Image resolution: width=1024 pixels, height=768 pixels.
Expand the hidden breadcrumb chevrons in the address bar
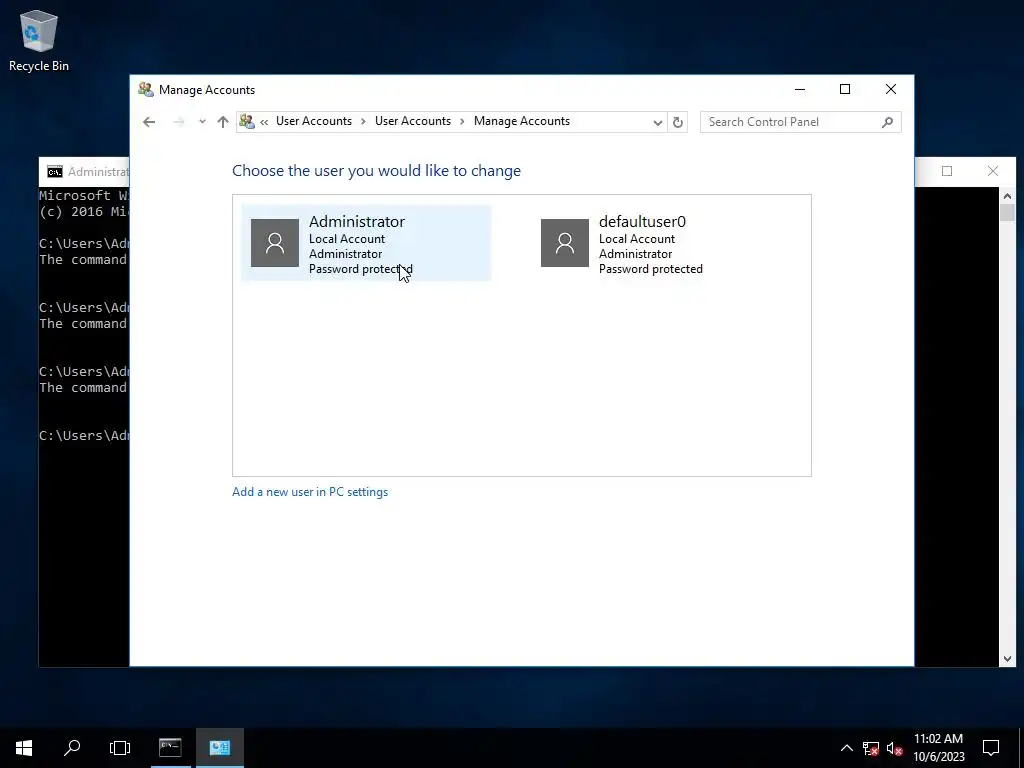tap(264, 121)
